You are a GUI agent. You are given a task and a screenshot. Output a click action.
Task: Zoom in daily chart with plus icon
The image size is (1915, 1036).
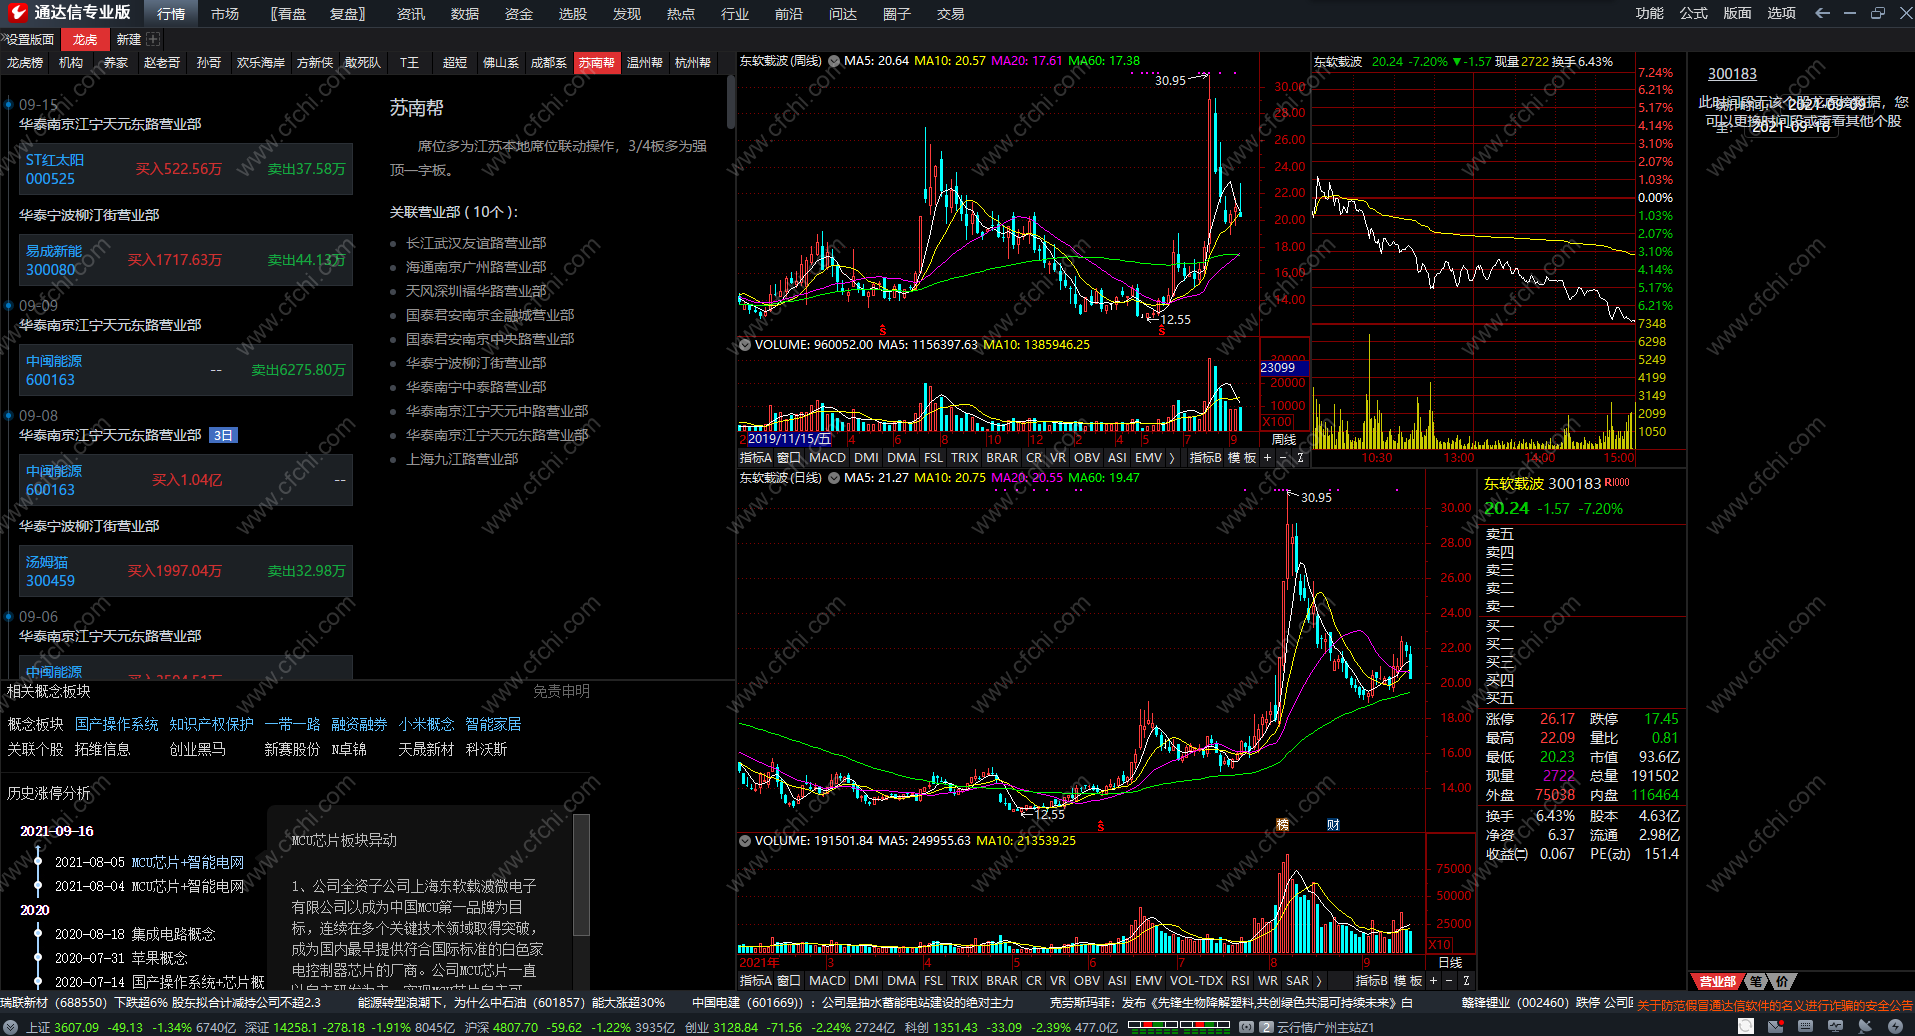(x=1433, y=981)
